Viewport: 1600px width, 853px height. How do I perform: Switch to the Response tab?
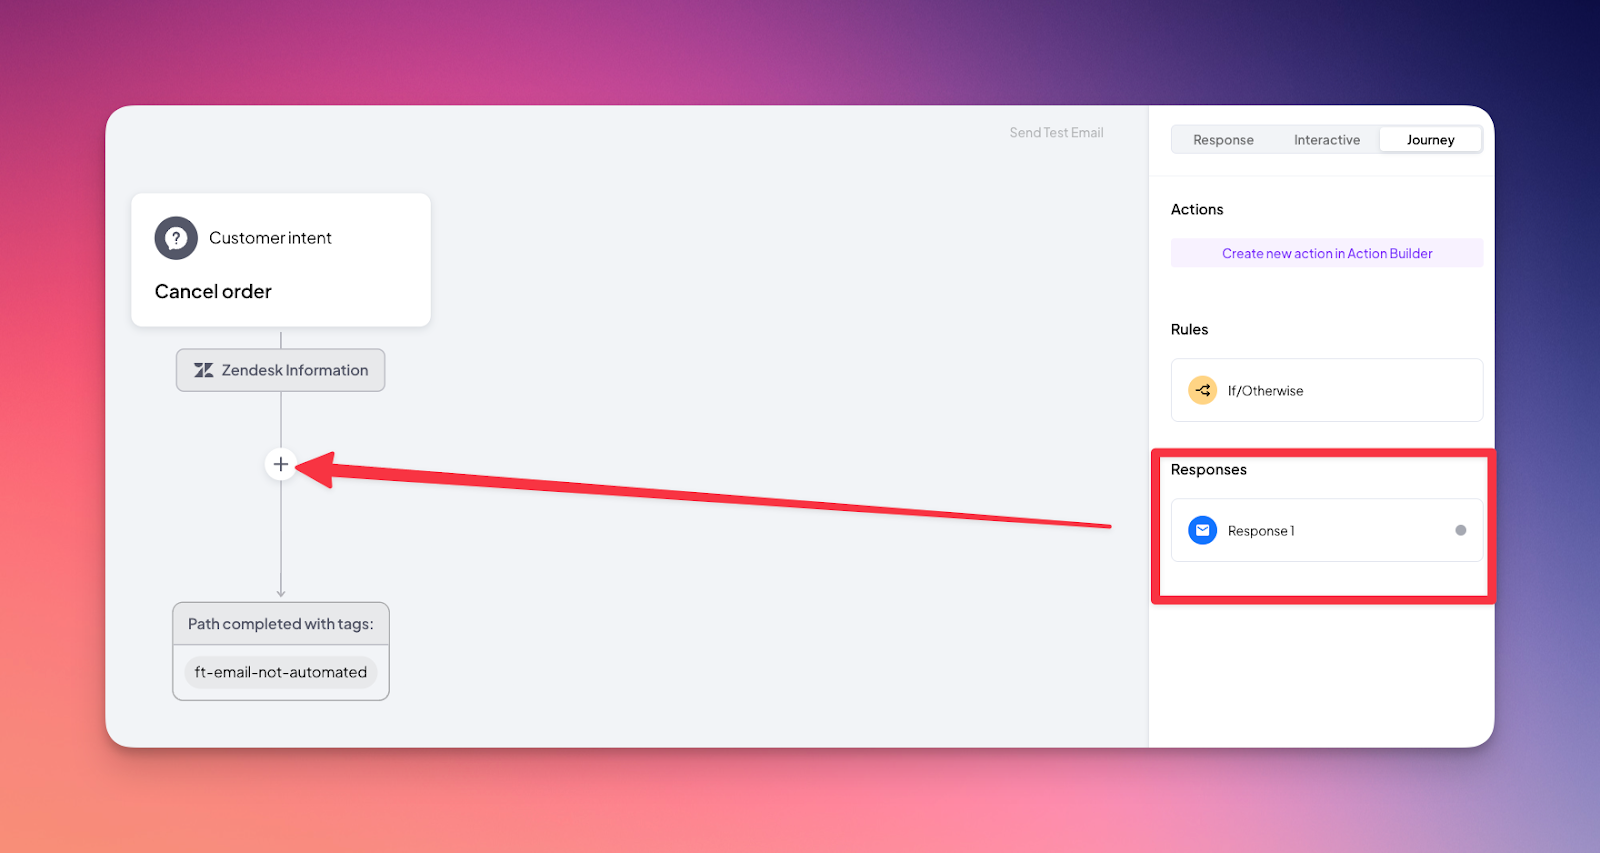[1223, 140]
